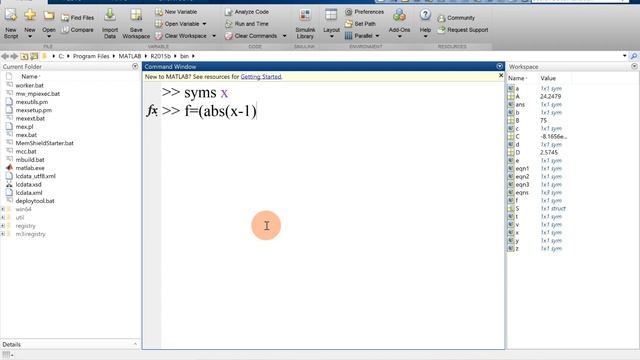The width and height of the screenshot is (640, 360).
Task: Select worker.bat in Current Folder
Action: pyautogui.click(x=29, y=85)
